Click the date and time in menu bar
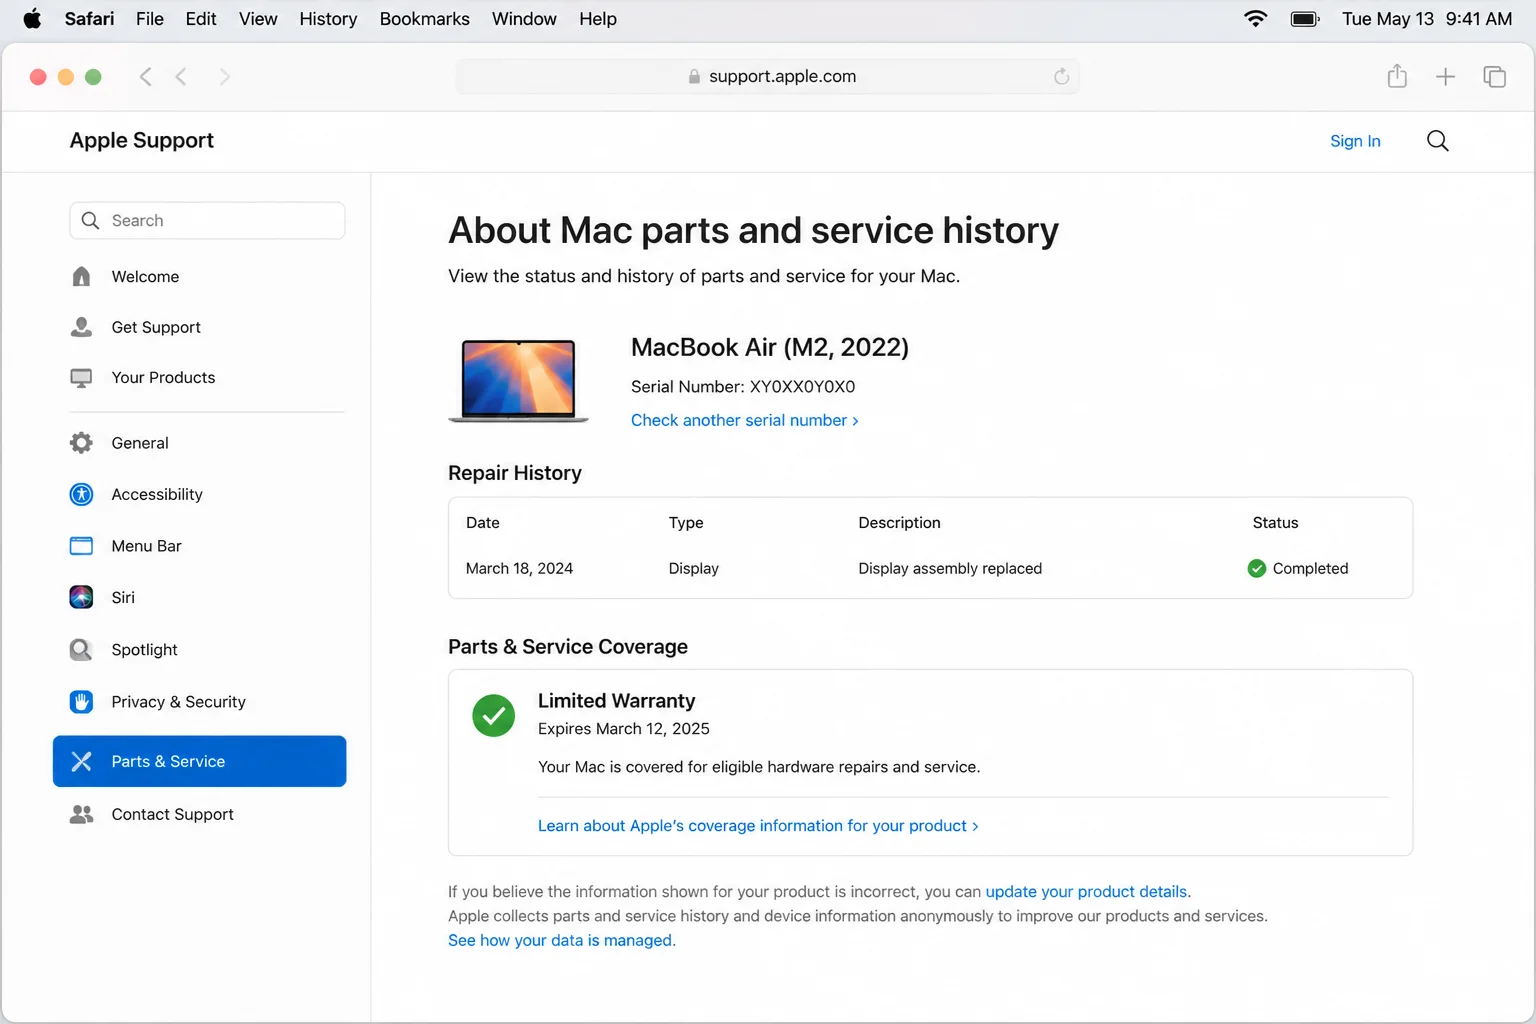 pyautogui.click(x=1427, y=19)
